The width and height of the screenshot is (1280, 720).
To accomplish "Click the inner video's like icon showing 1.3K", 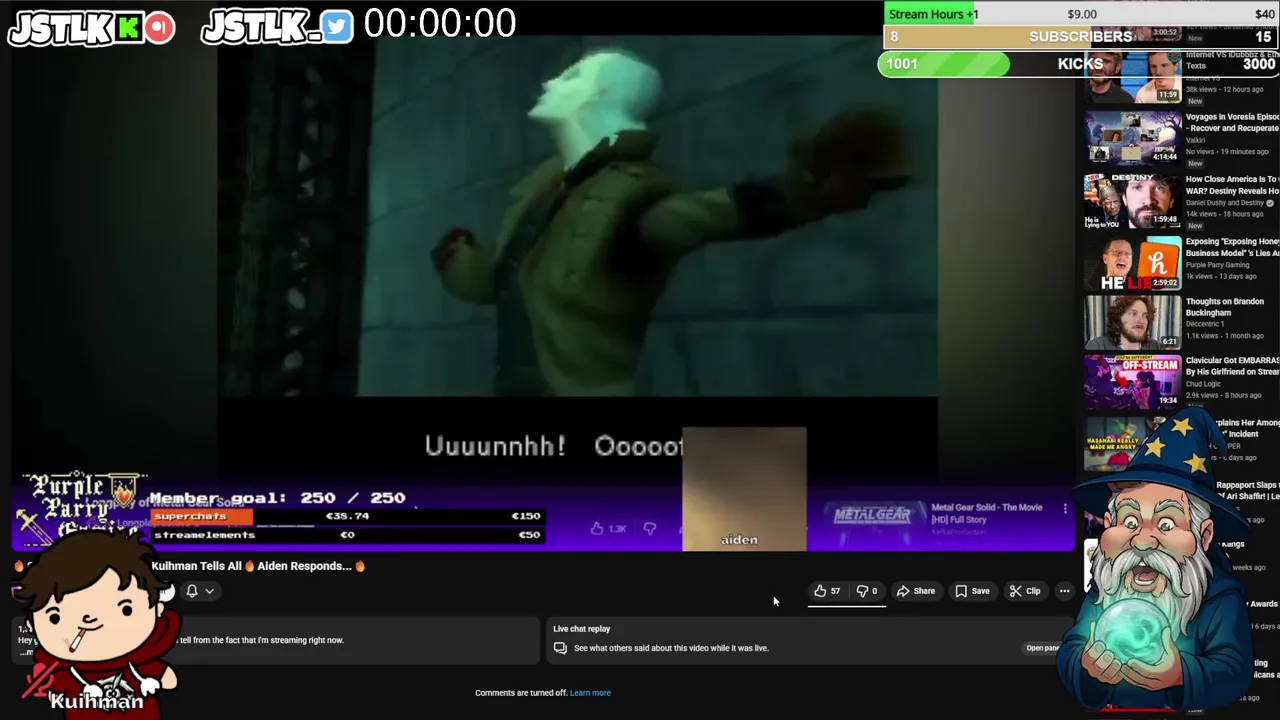I will 597,528.
